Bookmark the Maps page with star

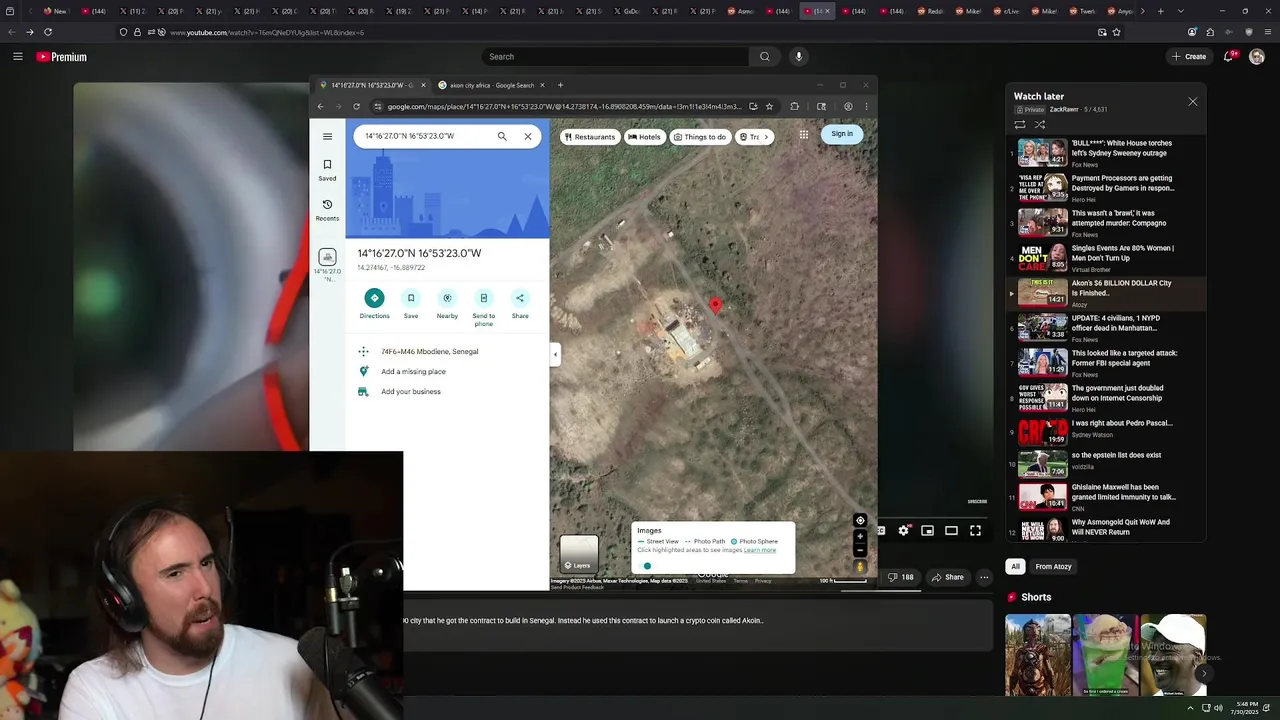pos(769,106)
